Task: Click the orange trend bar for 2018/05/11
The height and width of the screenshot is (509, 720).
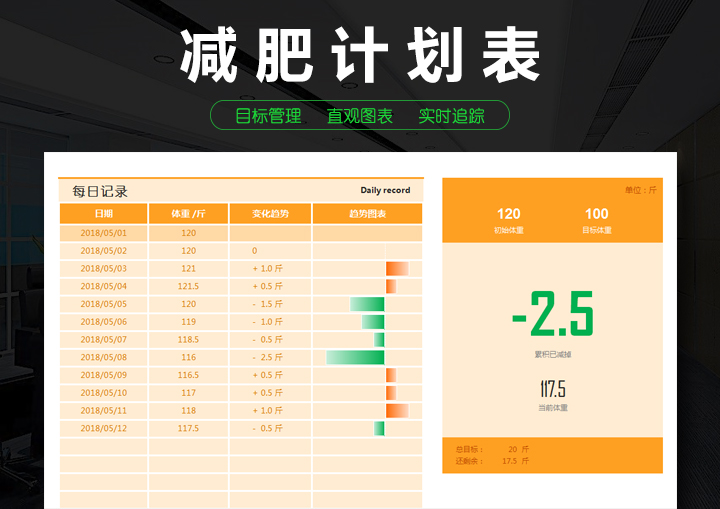Action: (397, 410)
